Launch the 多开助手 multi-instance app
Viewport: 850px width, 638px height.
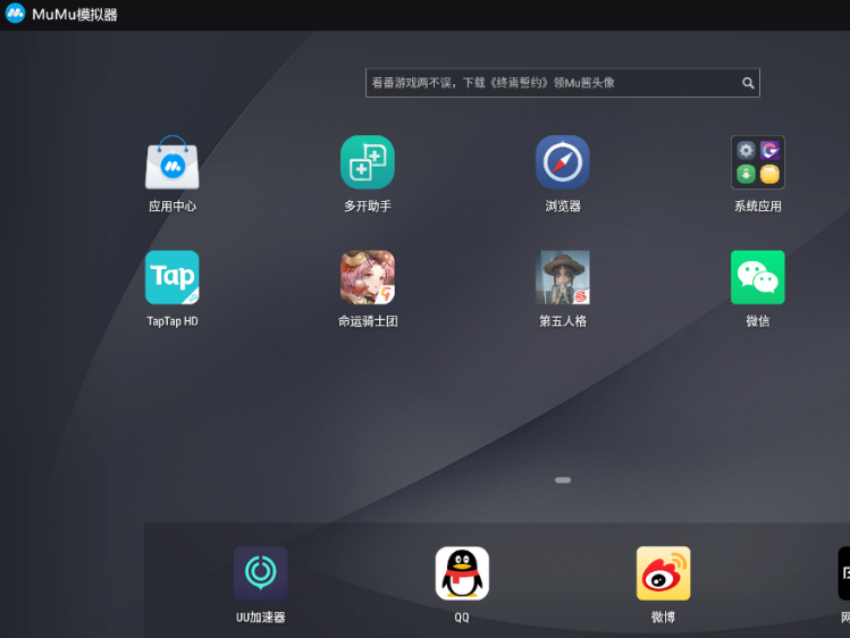point(368,162)
